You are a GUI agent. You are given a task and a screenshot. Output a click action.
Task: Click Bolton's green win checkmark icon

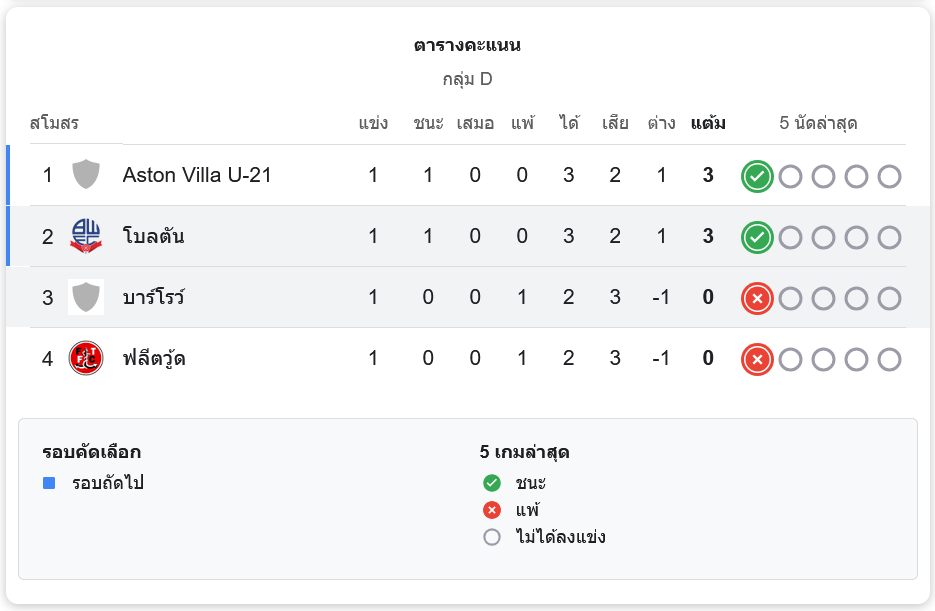(x=757, y=238)
